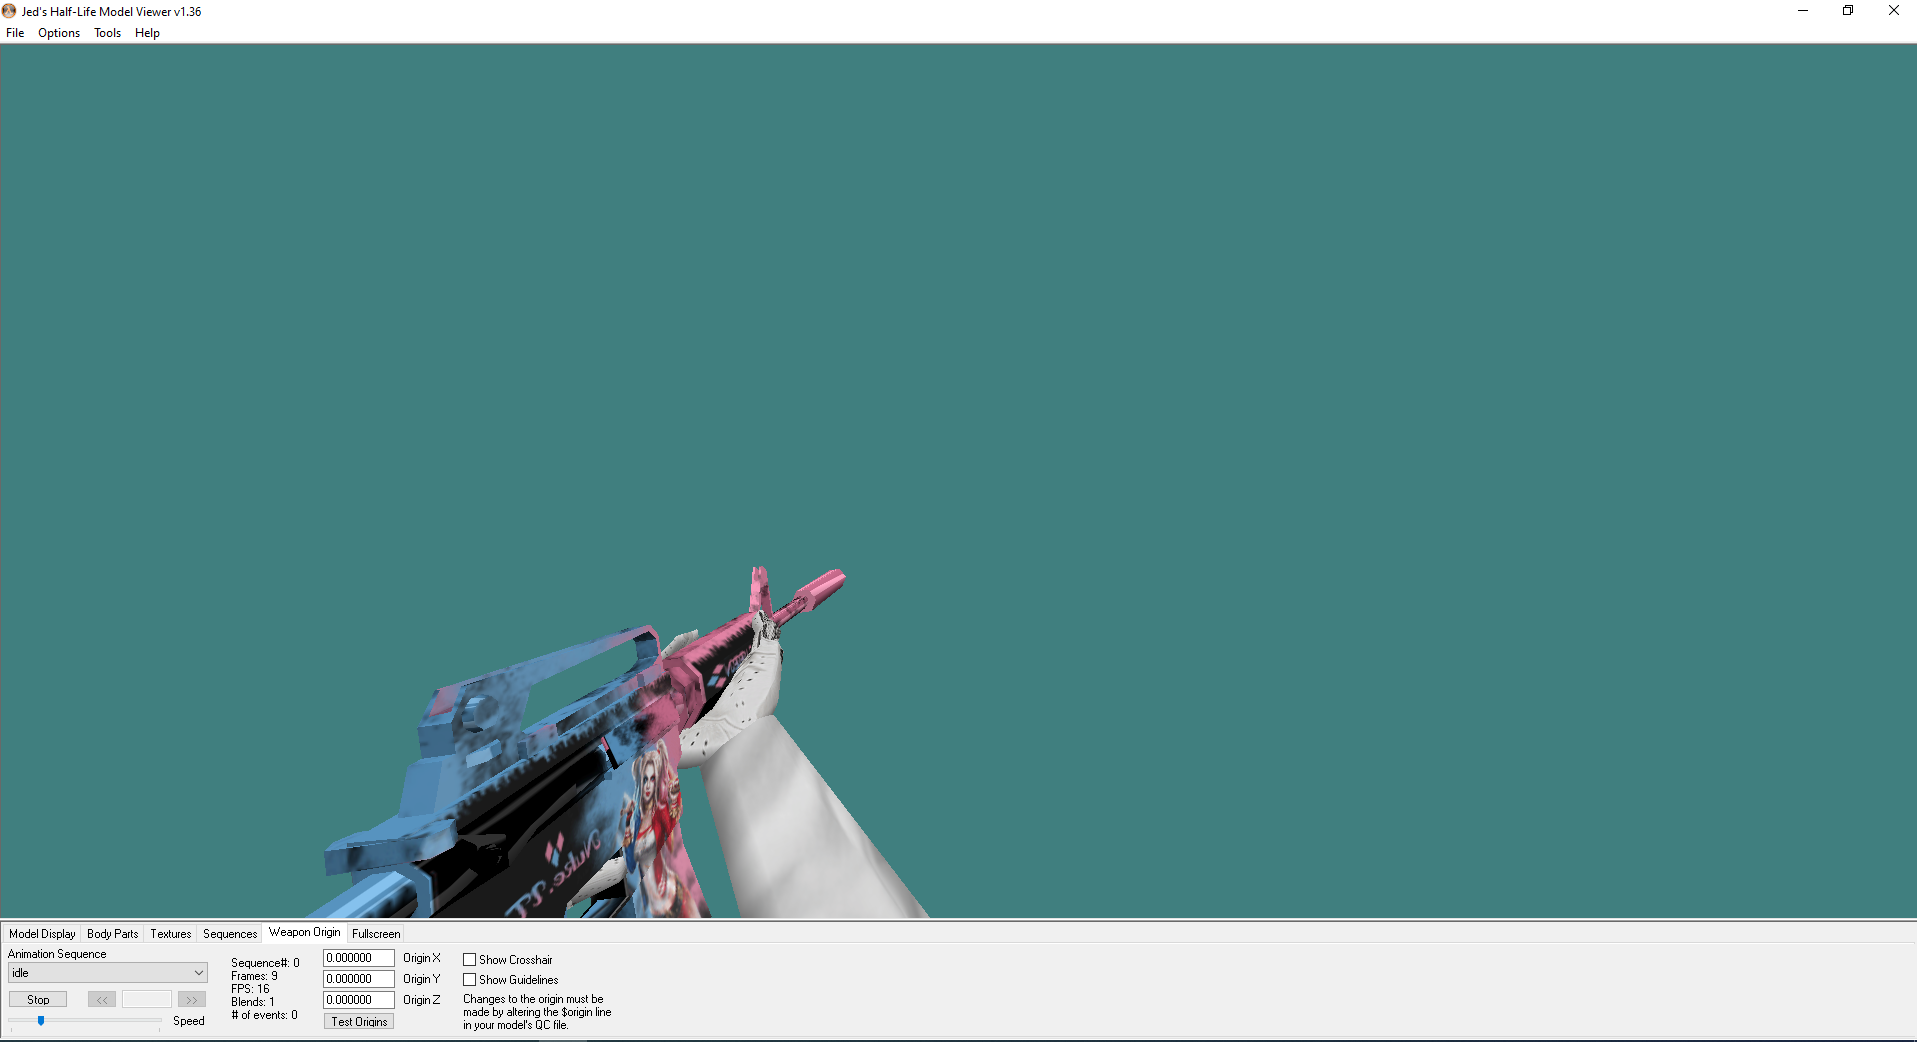
Task: Stop the animation playback
Action: click(x=38, y=1000)
